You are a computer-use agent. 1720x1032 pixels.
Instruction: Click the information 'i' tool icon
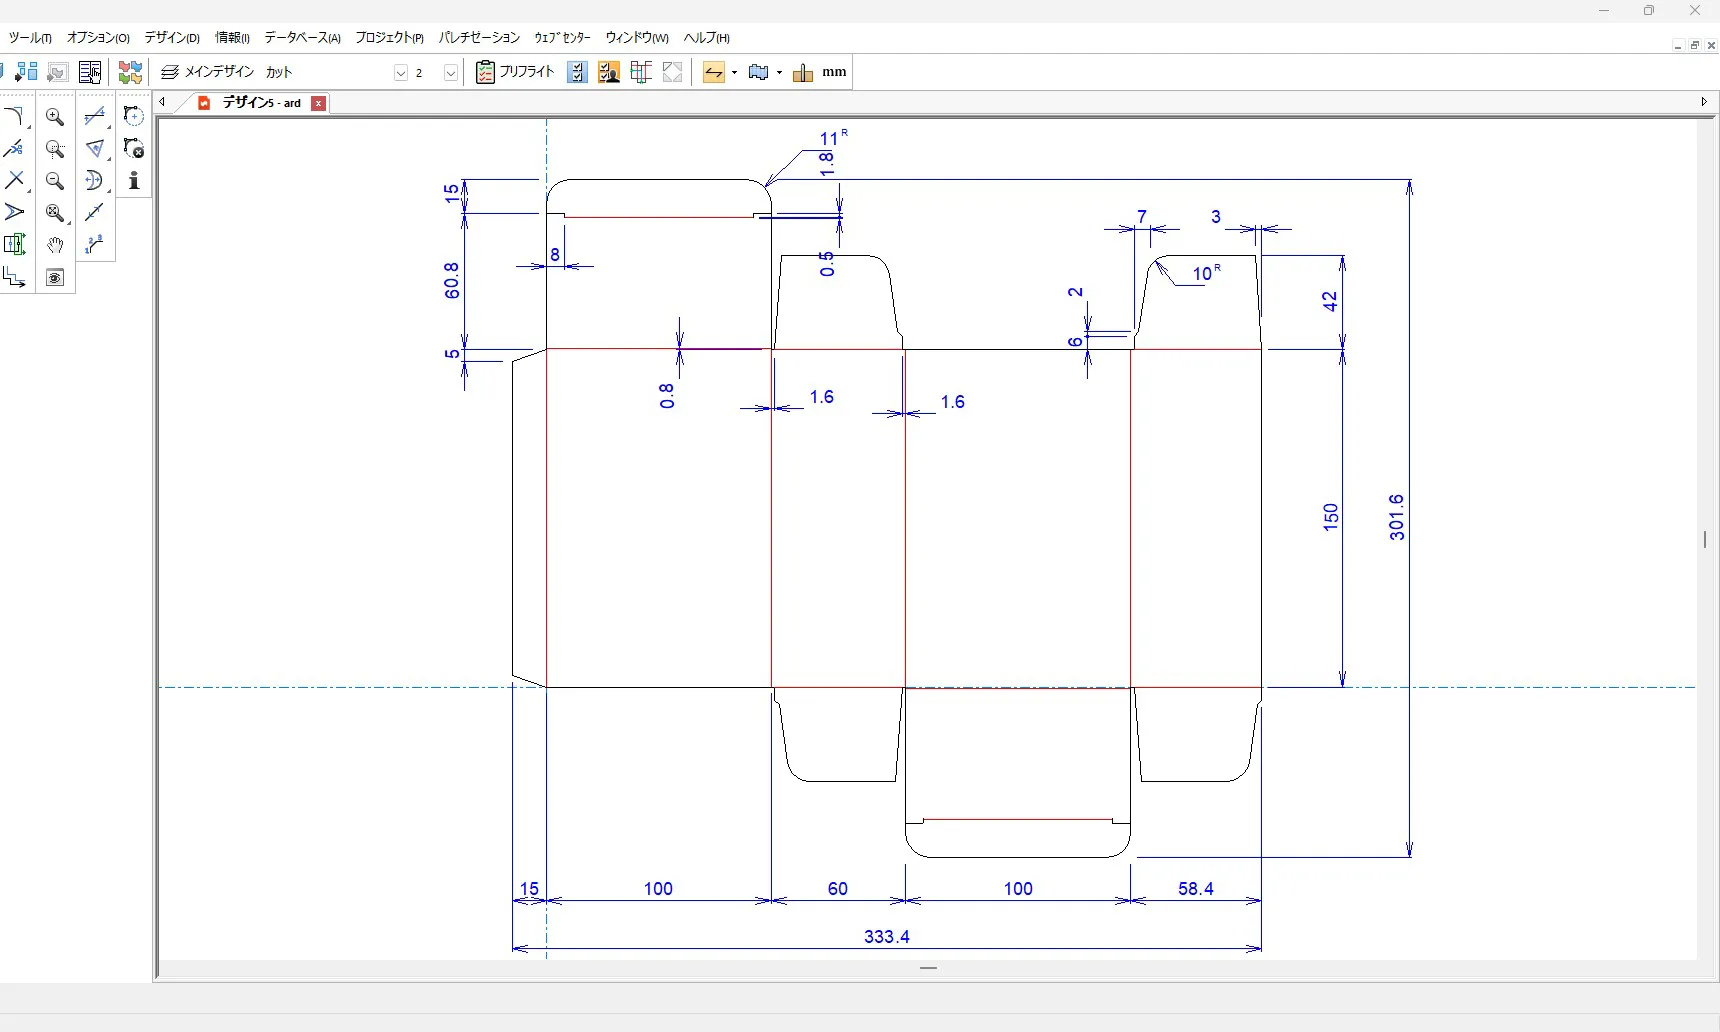pos(134,181)
